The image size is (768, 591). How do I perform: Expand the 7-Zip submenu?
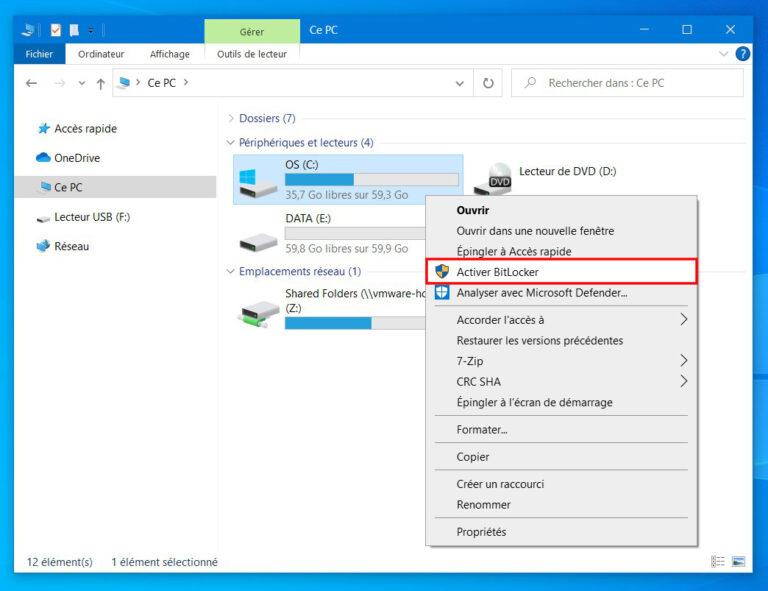click(x=684, y=361)
